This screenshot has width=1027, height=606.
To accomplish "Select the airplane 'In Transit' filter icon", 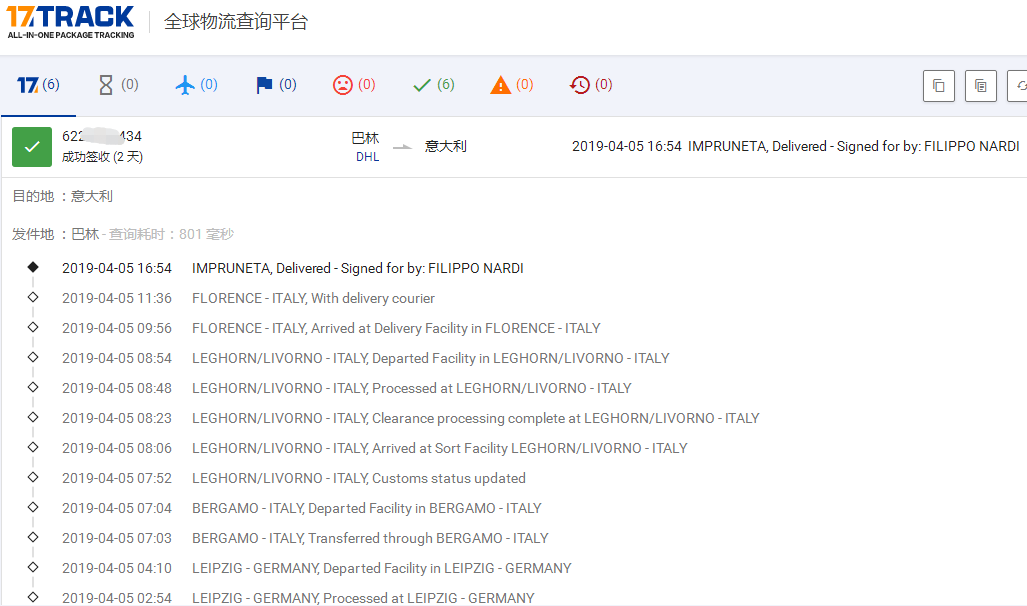I will [x=185, y=84].
